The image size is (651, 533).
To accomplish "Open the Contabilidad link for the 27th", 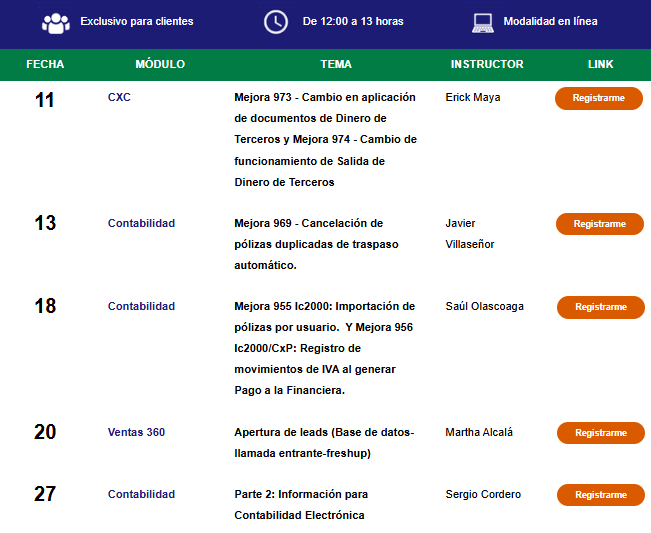I will pos(141,494).
